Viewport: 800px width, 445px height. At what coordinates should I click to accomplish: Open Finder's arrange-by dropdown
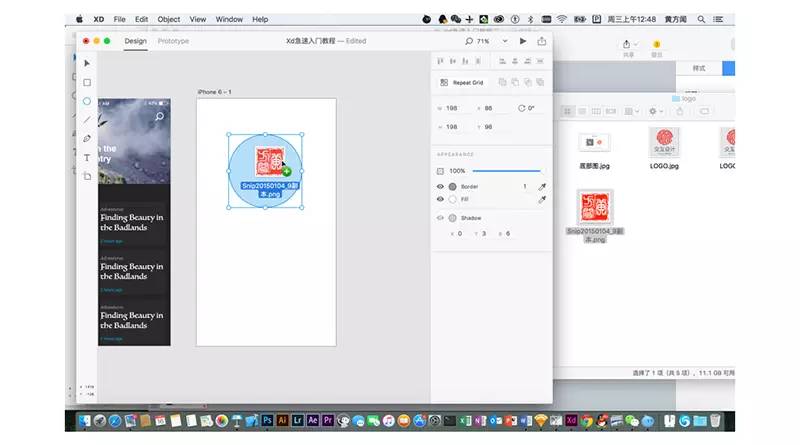point(632,111)
